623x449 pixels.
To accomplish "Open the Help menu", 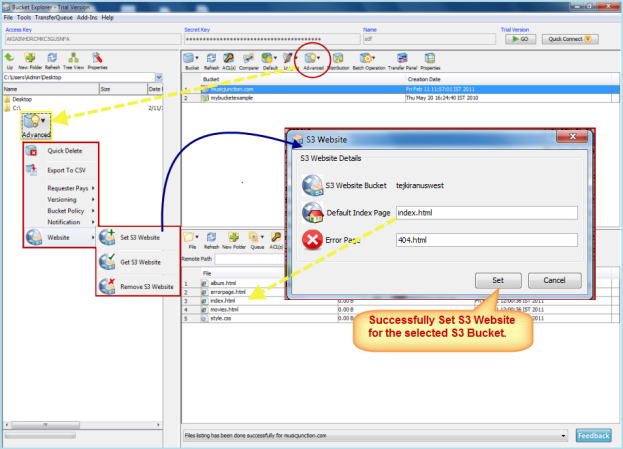I will (107, 17).
